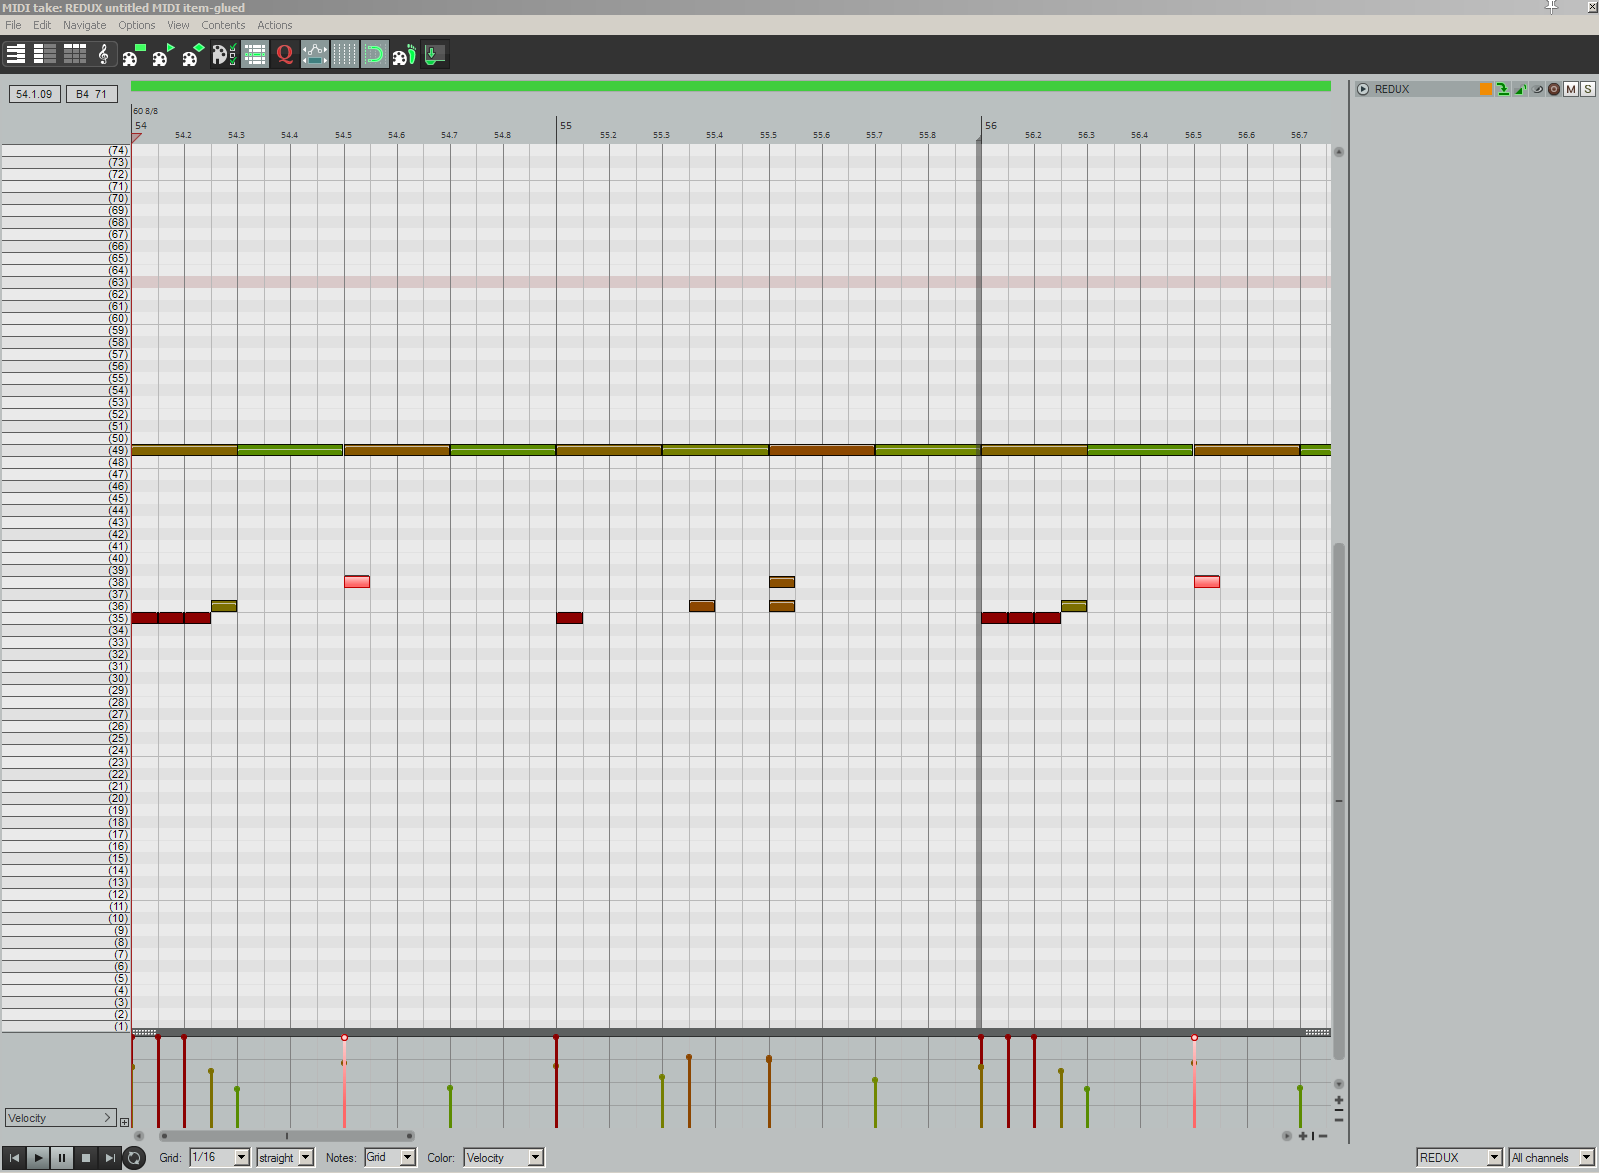Toggle REDUX editability green ramp icon

1520,89
